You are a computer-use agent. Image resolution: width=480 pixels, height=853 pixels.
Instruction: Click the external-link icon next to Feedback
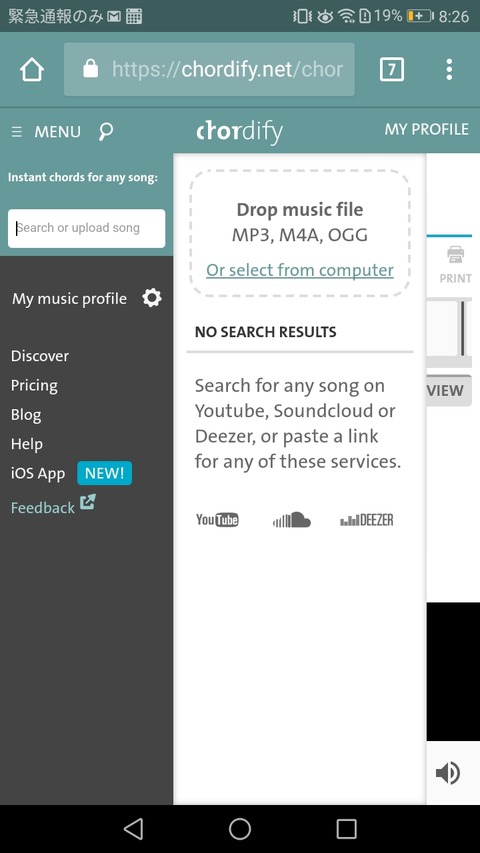point(88,502)
